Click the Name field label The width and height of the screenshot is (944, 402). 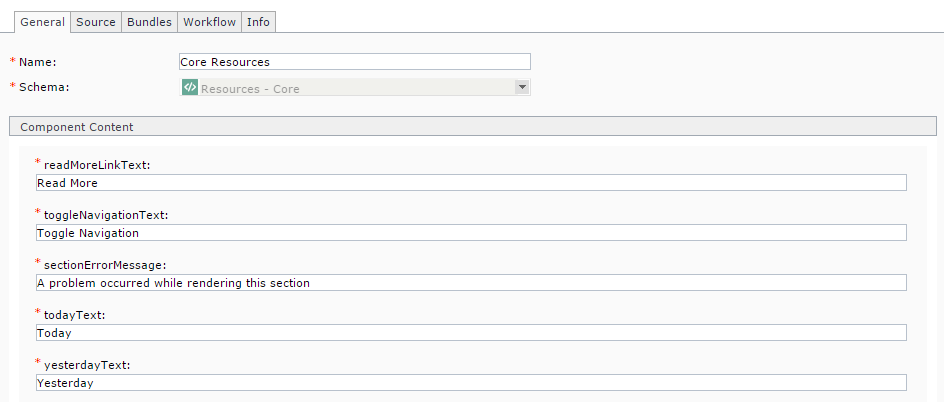pyautogui.click(x=37, y=62)
